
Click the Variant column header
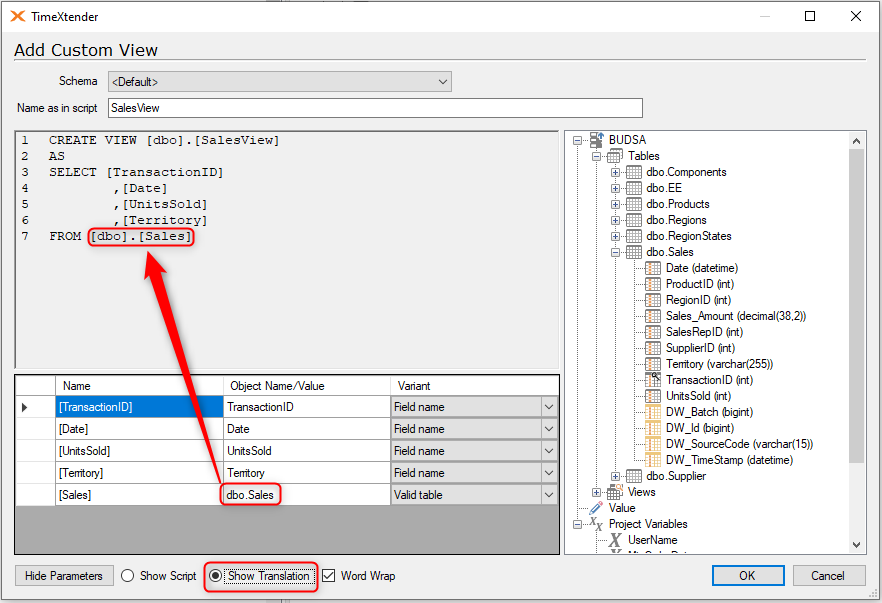(474, 386)
